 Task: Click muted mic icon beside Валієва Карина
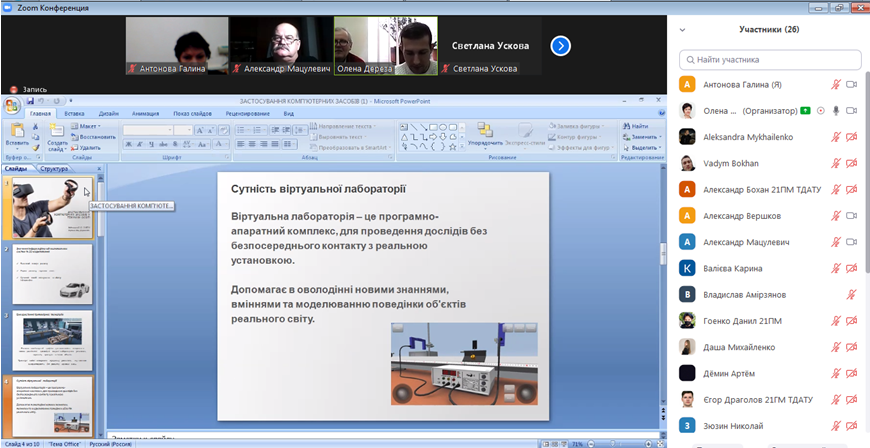[835, 268]
